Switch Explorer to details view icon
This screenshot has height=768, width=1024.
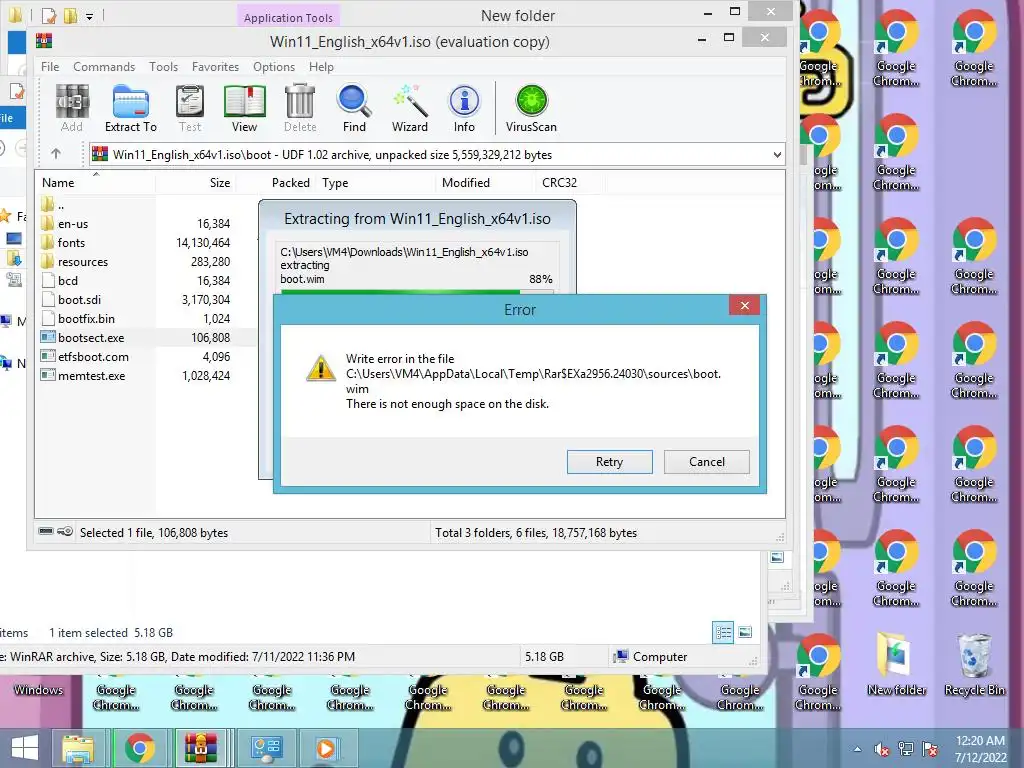(723, 632)
